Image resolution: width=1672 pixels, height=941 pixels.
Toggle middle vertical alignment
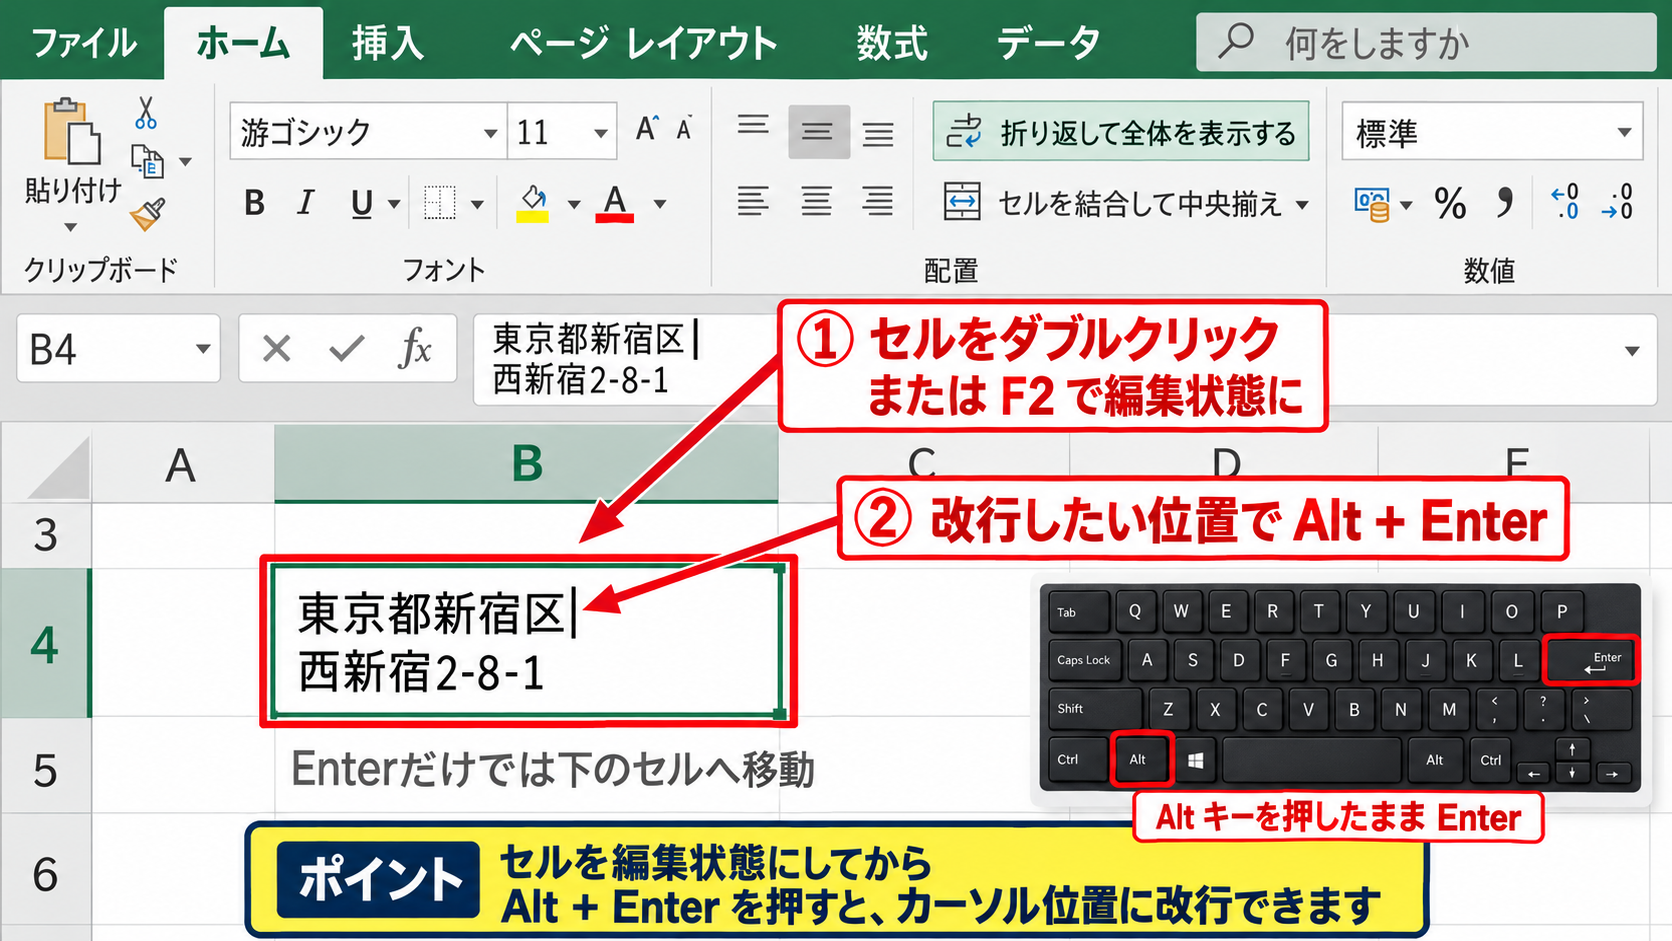point(818,131)
